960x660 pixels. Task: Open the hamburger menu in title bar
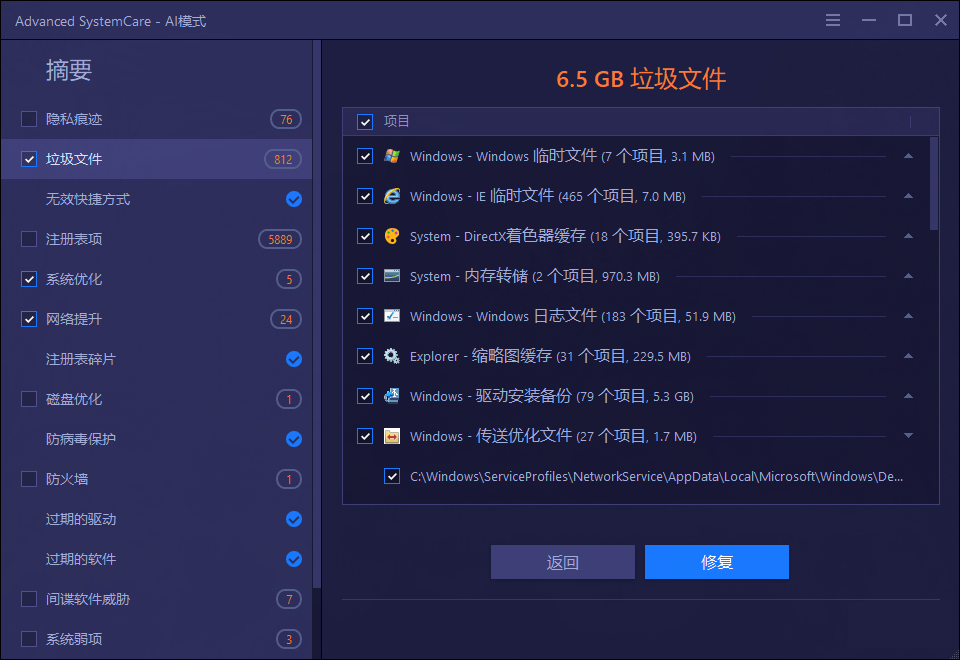(833, 19)
